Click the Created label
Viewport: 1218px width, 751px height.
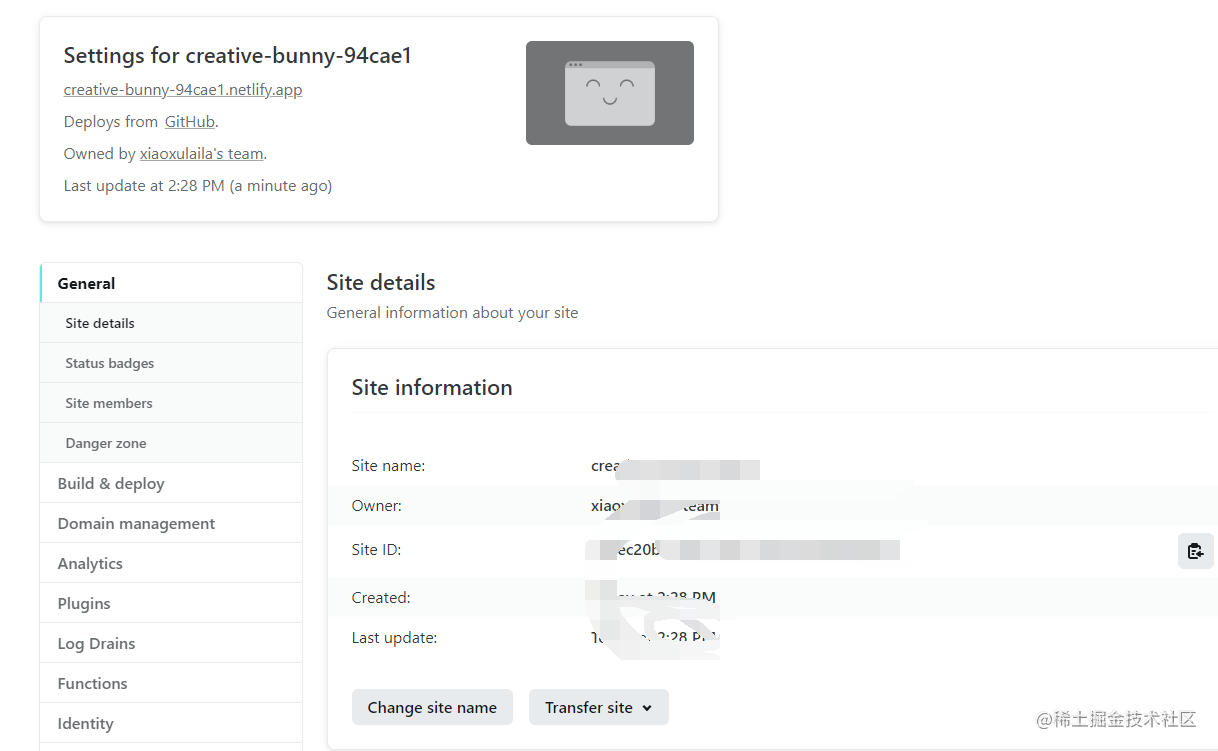381,597
